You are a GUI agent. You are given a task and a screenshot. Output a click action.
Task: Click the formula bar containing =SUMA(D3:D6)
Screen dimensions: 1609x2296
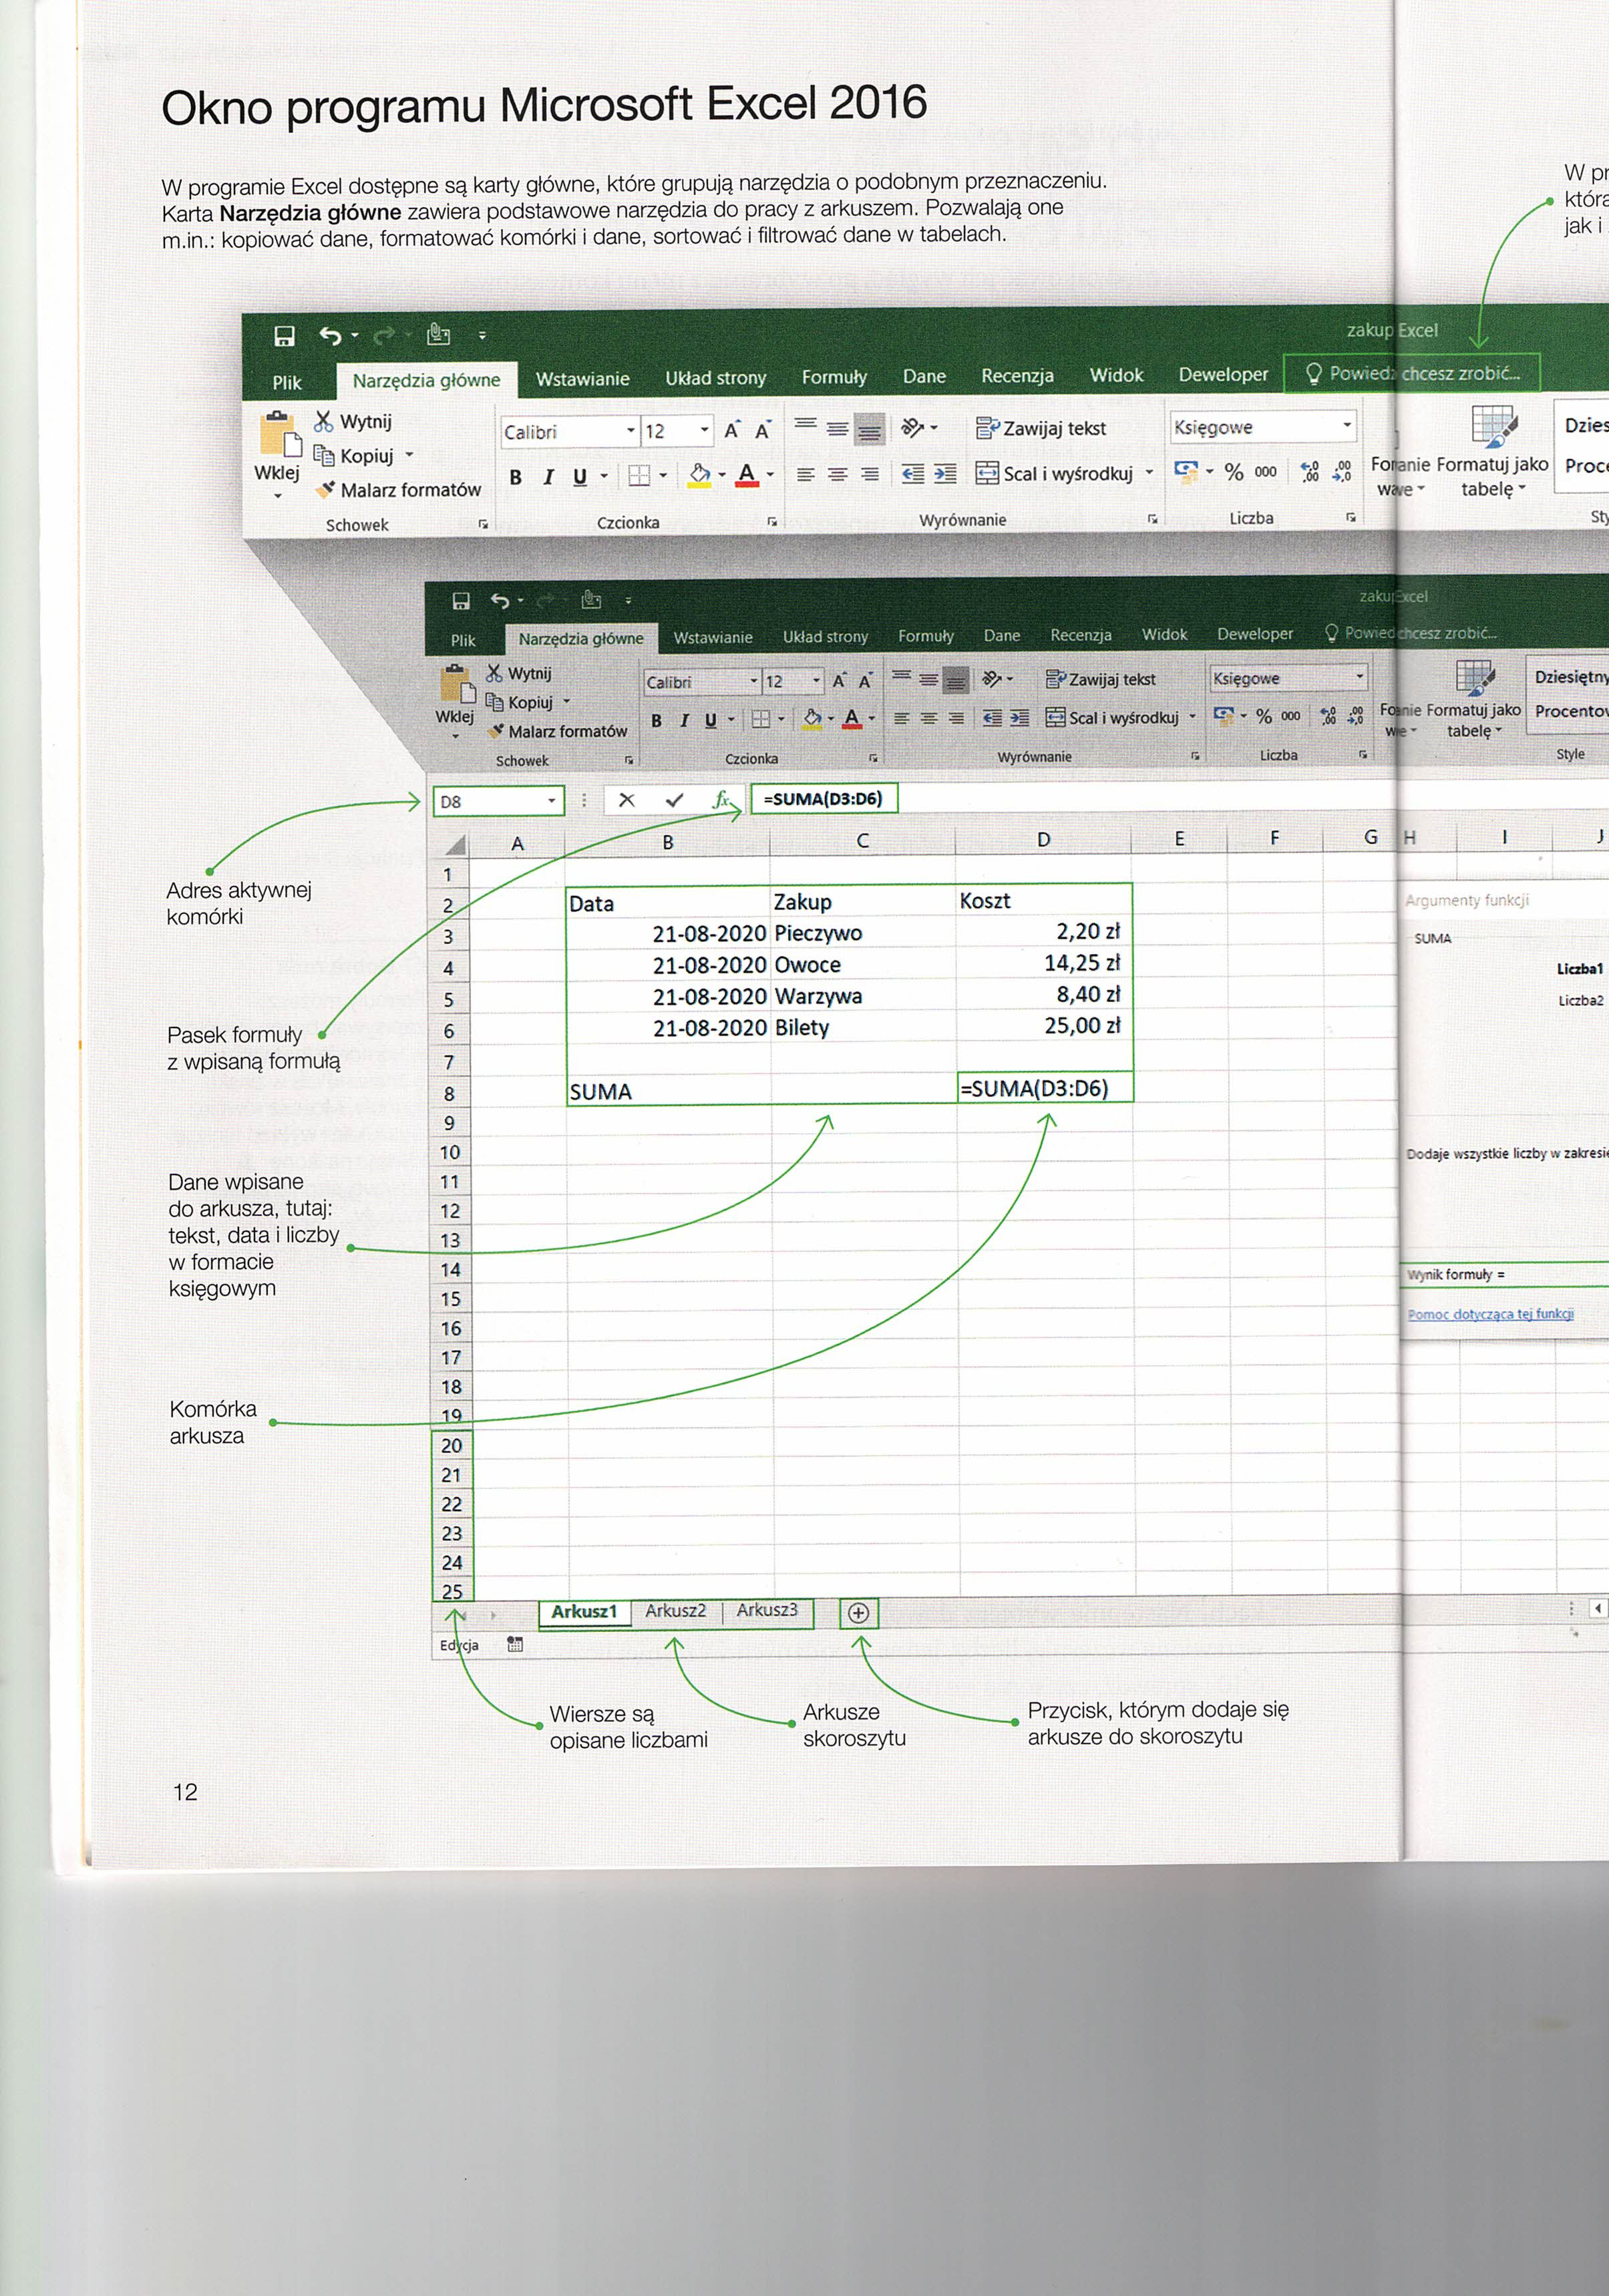click(x=823, y=798)
